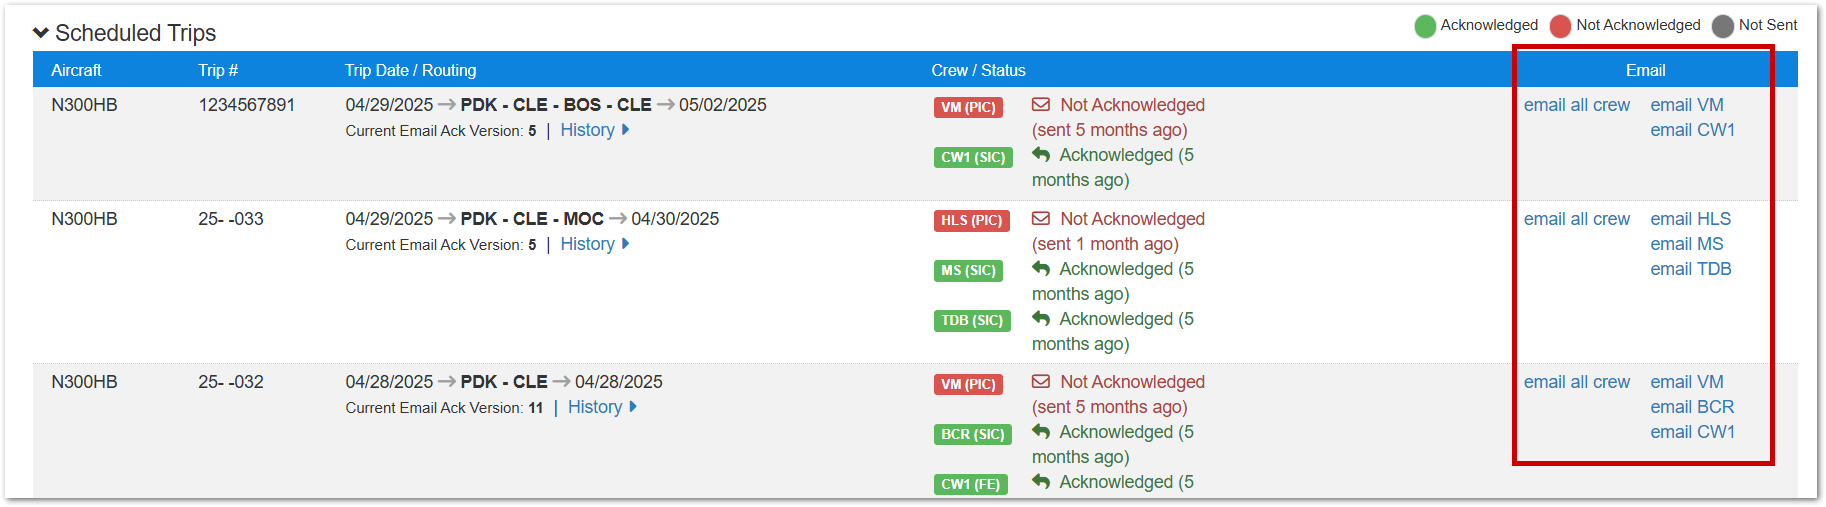Click the red Not Acknowledged legend circle
This screenshot has width=1826, height=507.
[1560, 26]
